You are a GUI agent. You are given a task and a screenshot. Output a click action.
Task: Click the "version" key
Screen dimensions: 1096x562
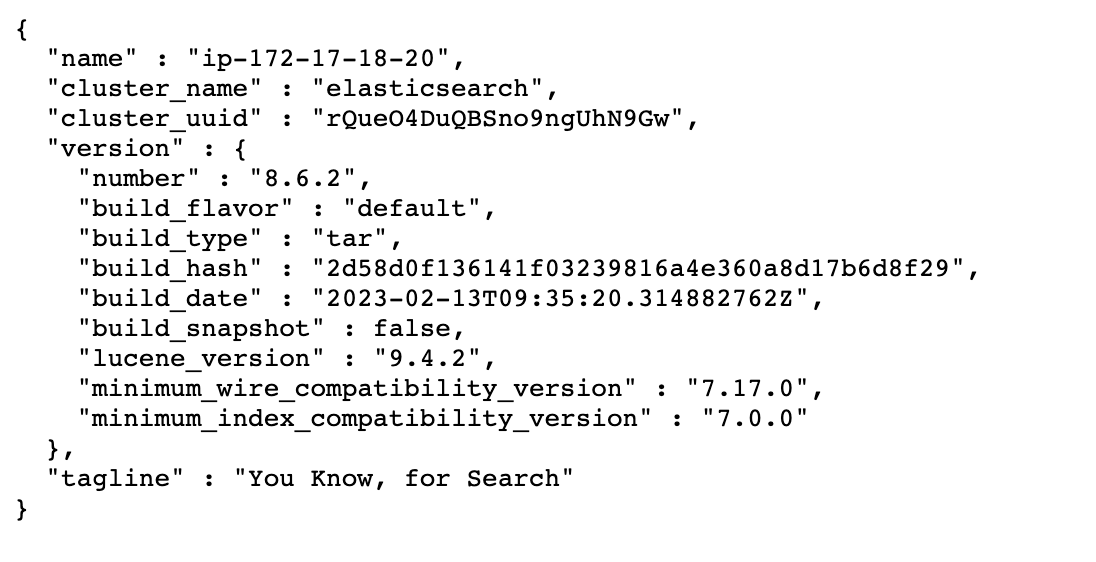tap(110, 148)
